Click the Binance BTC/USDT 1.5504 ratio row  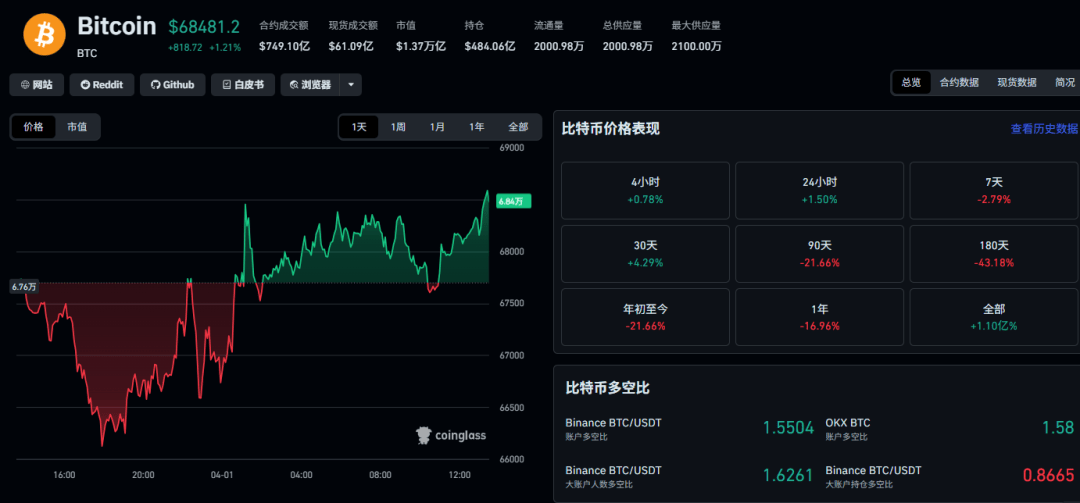688,428
